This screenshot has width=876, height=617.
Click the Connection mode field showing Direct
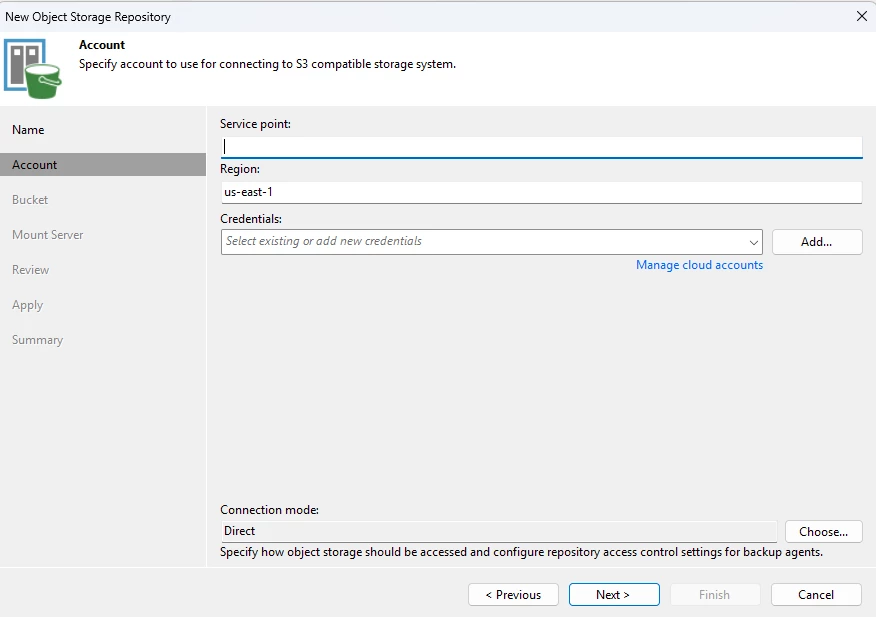498,531
